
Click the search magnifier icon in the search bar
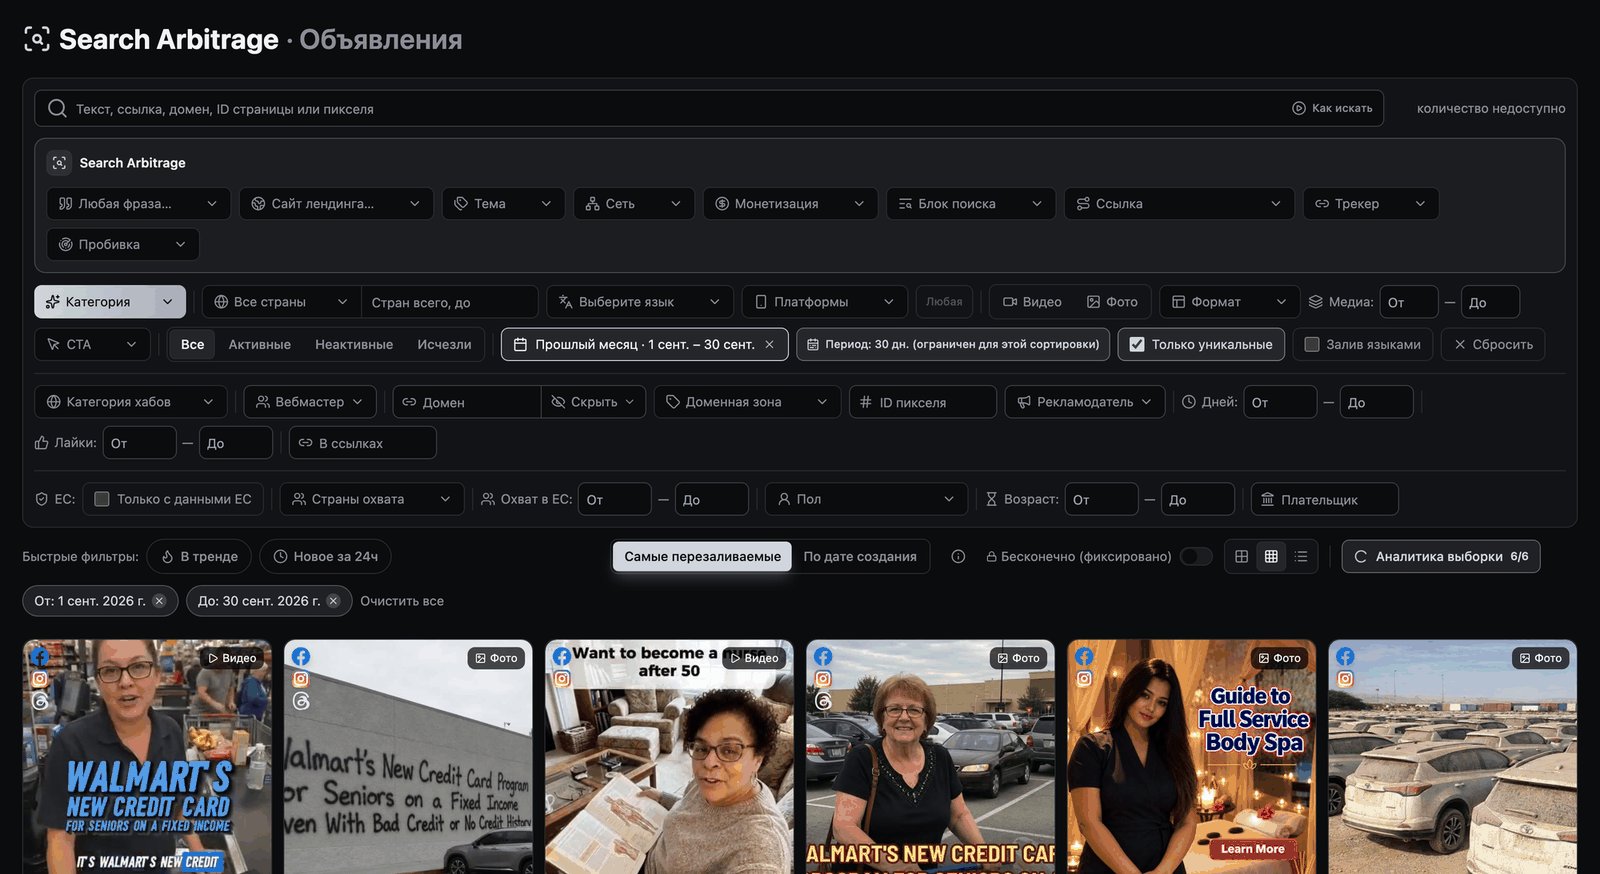click(58, 109)
